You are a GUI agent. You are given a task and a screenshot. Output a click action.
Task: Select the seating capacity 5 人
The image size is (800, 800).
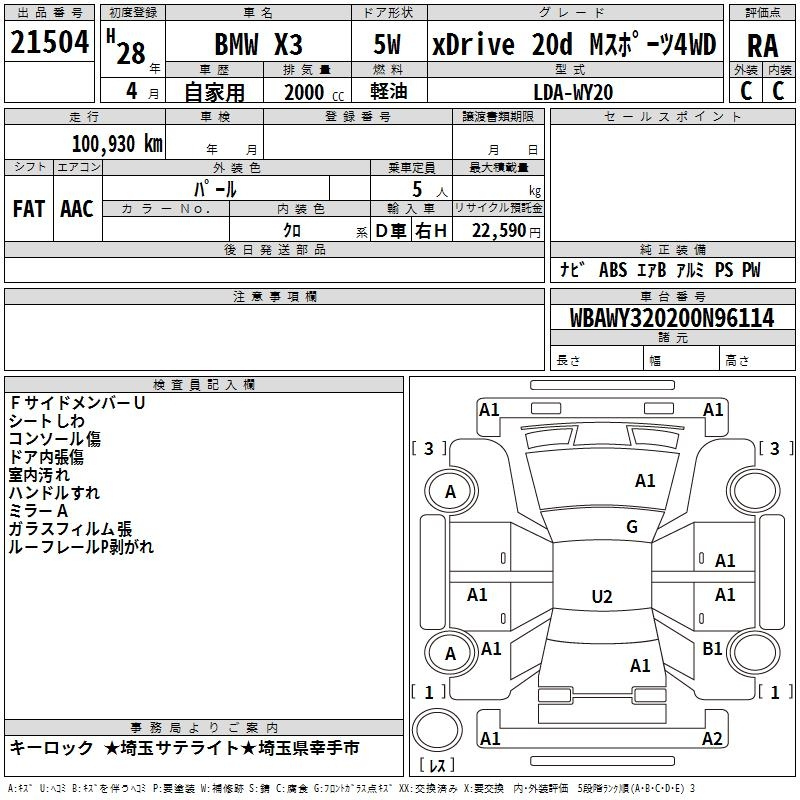click(429, 190)
